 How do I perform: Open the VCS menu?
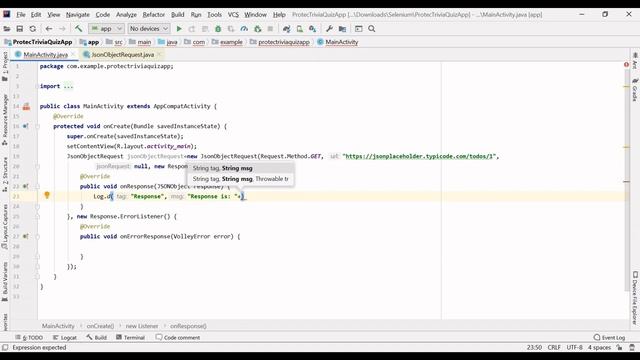pyautogui.click(x=233, y=15)
